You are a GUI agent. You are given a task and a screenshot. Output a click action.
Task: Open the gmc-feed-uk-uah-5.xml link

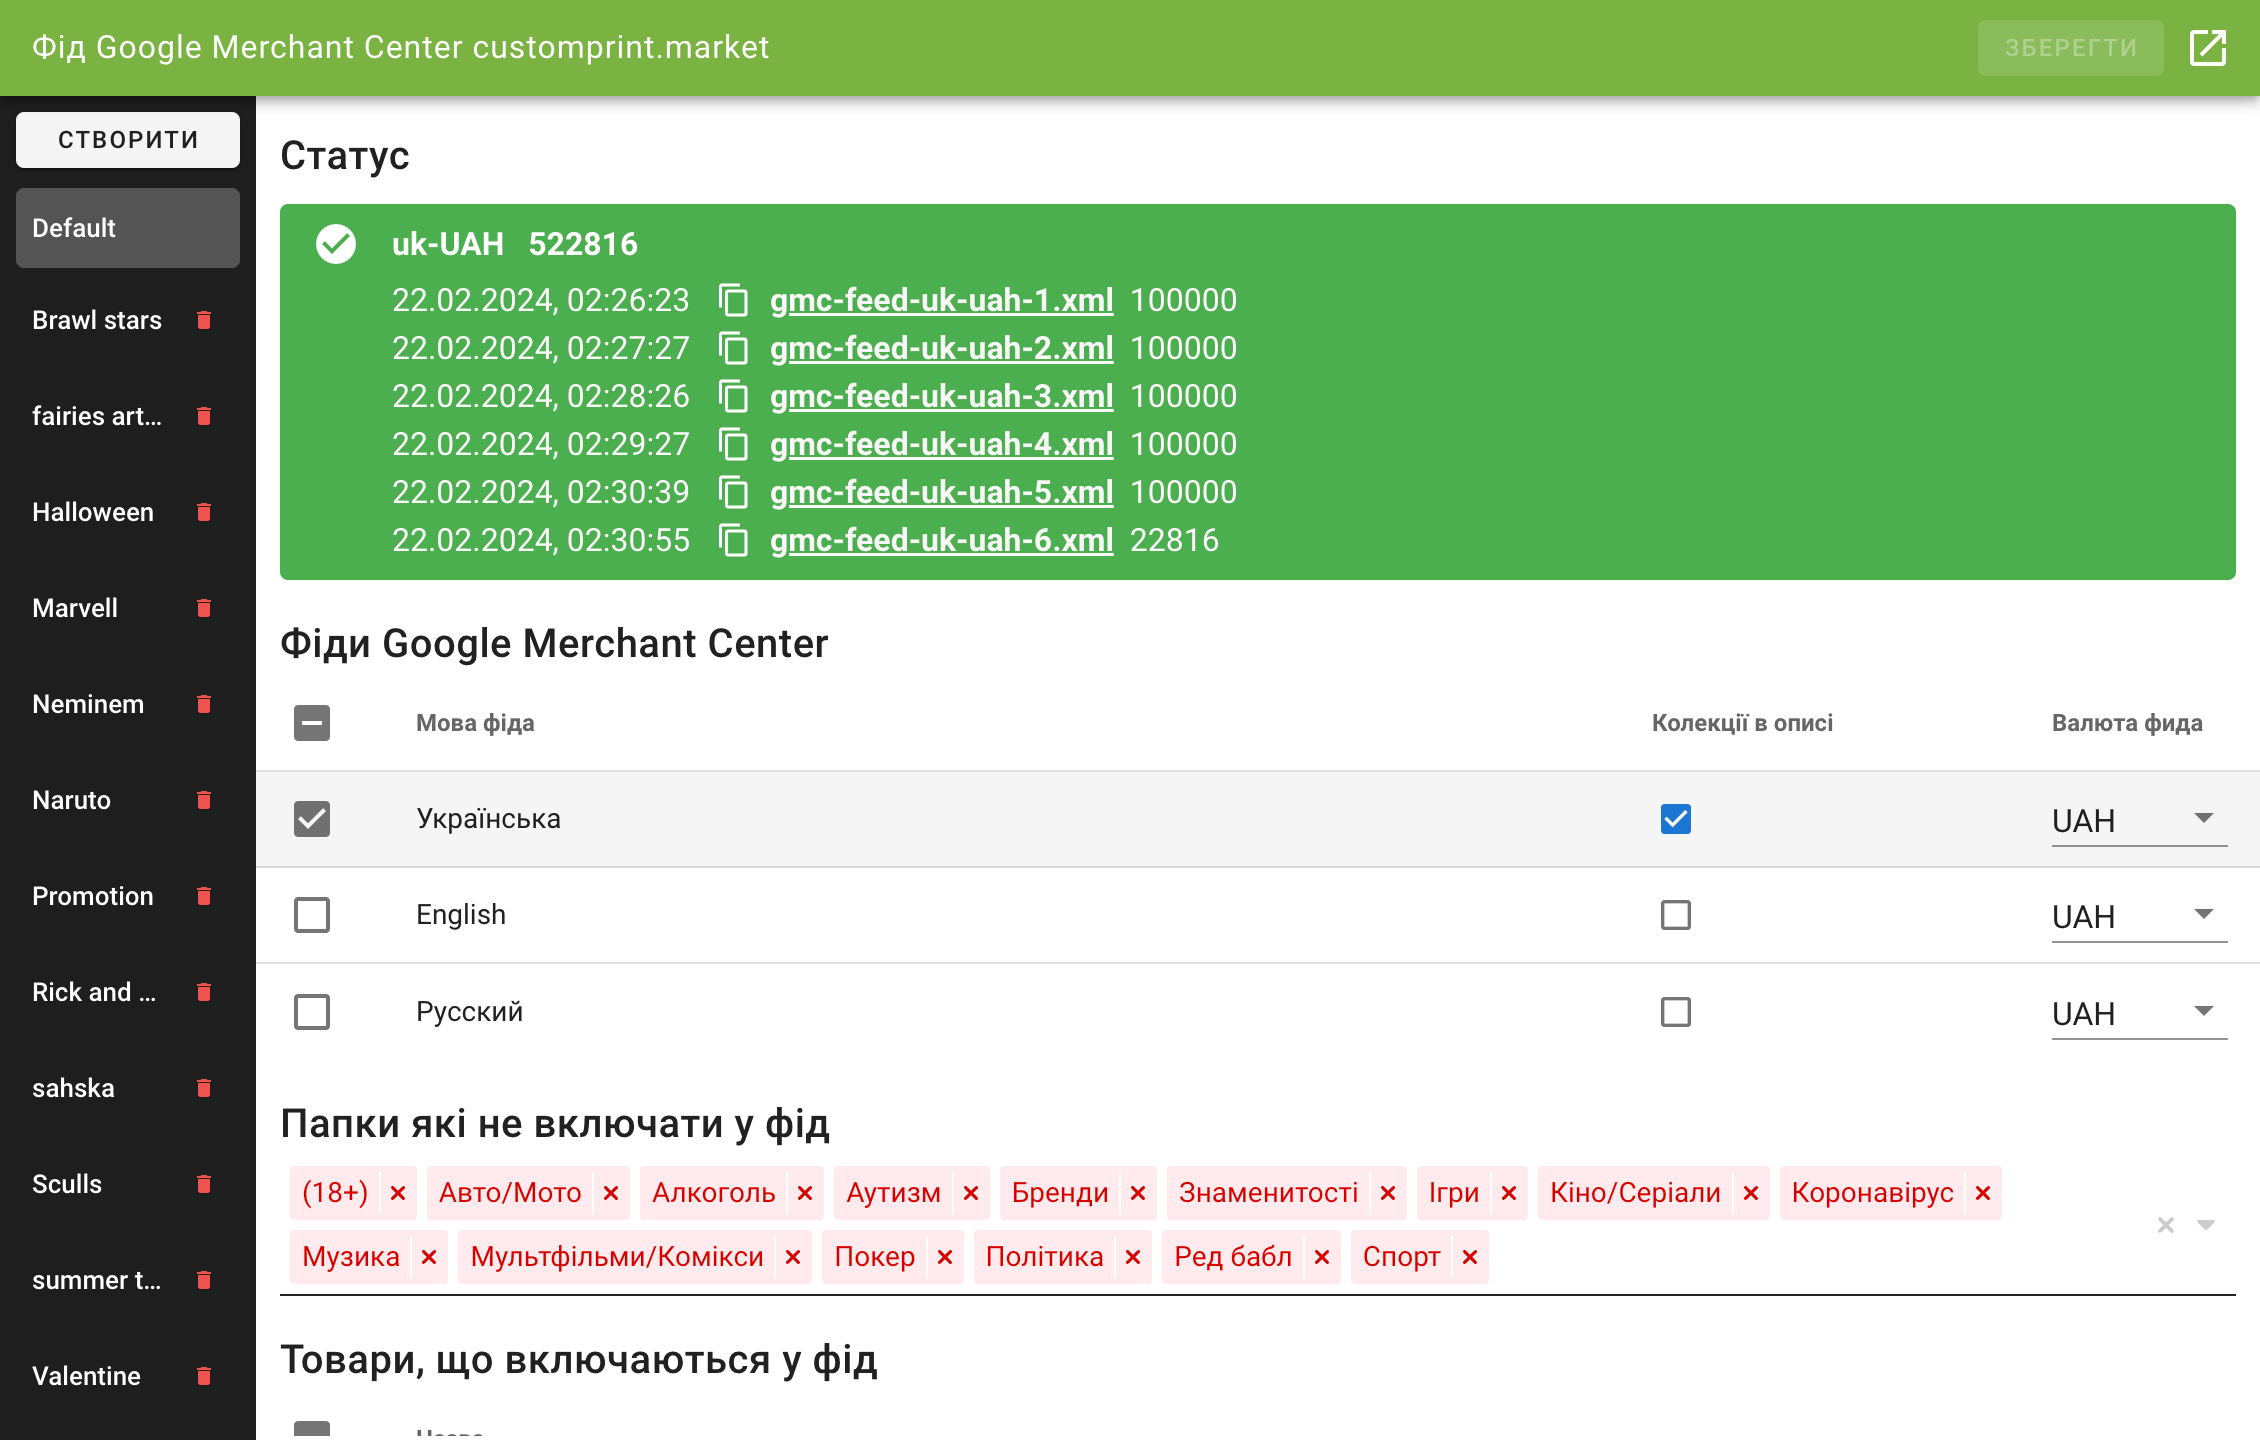click(x=941, y=492)
